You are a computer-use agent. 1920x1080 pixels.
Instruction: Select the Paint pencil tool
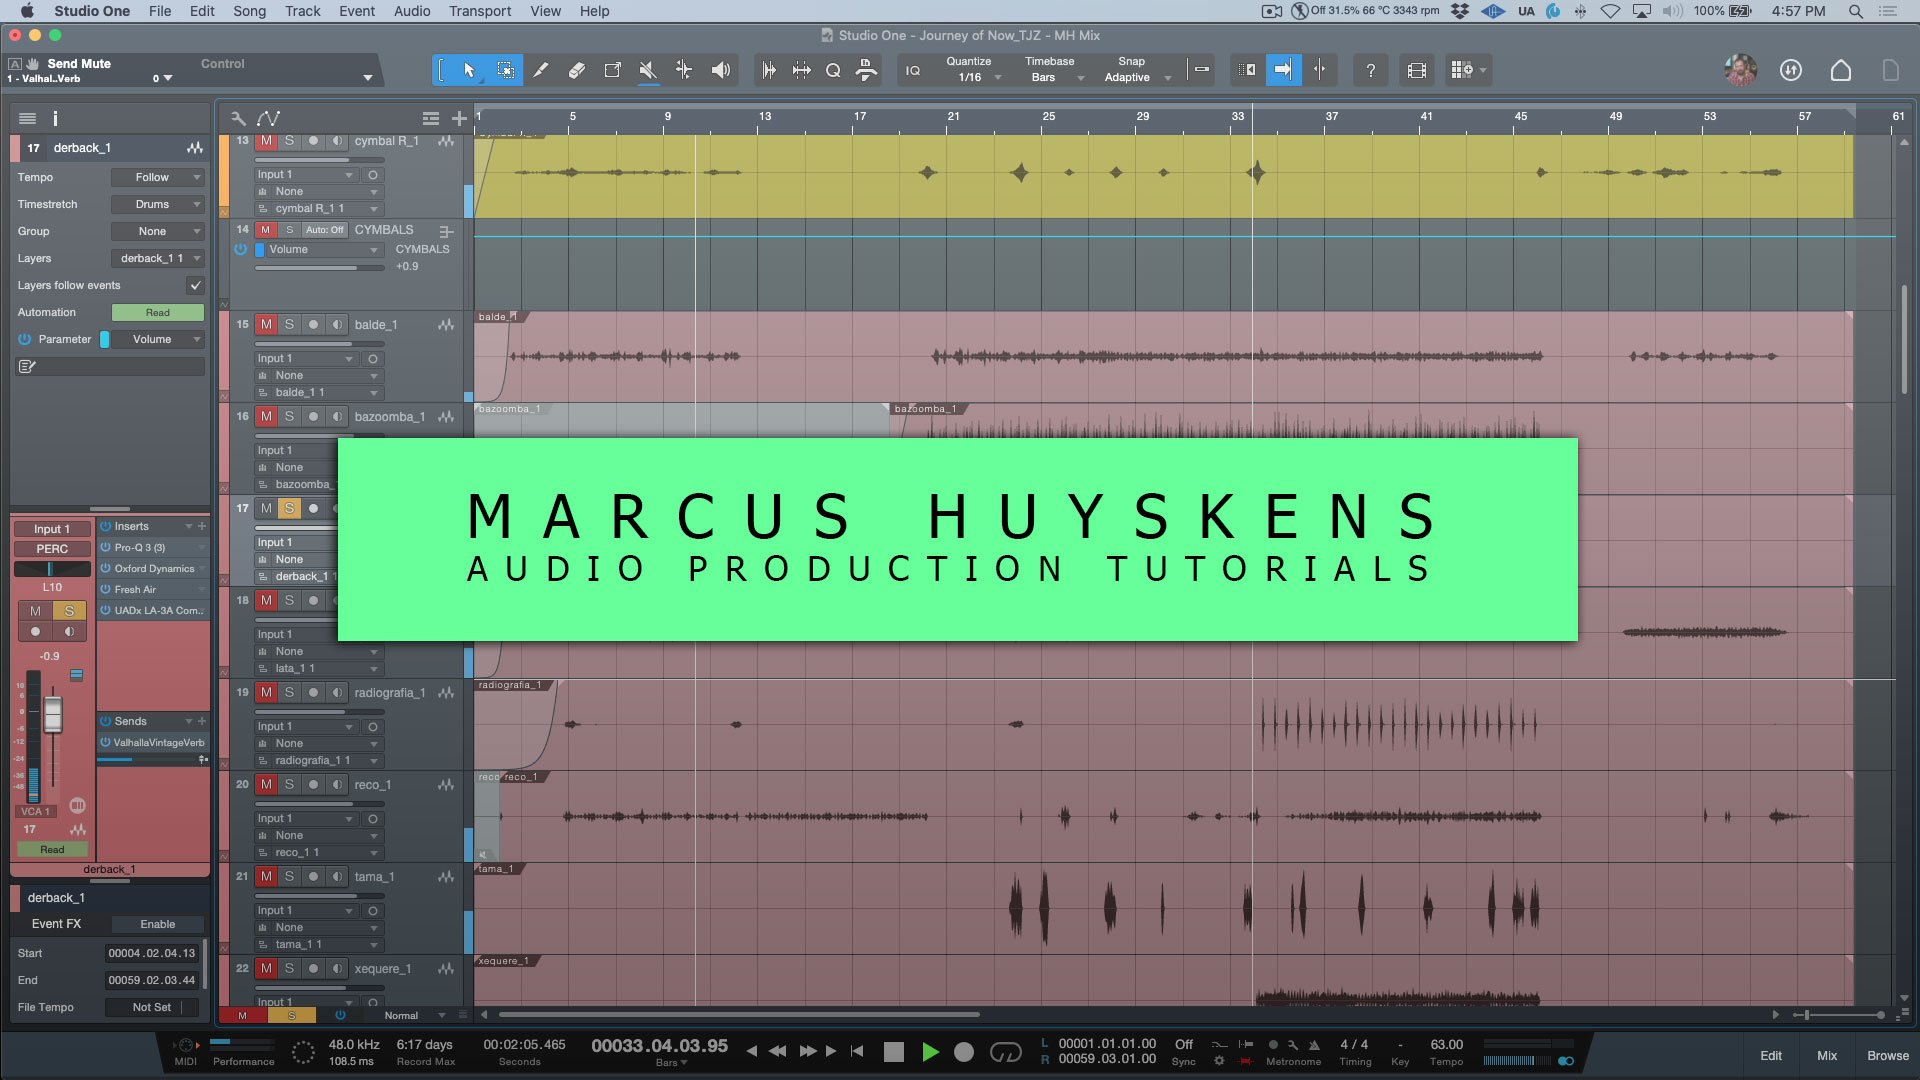(540, 70)
